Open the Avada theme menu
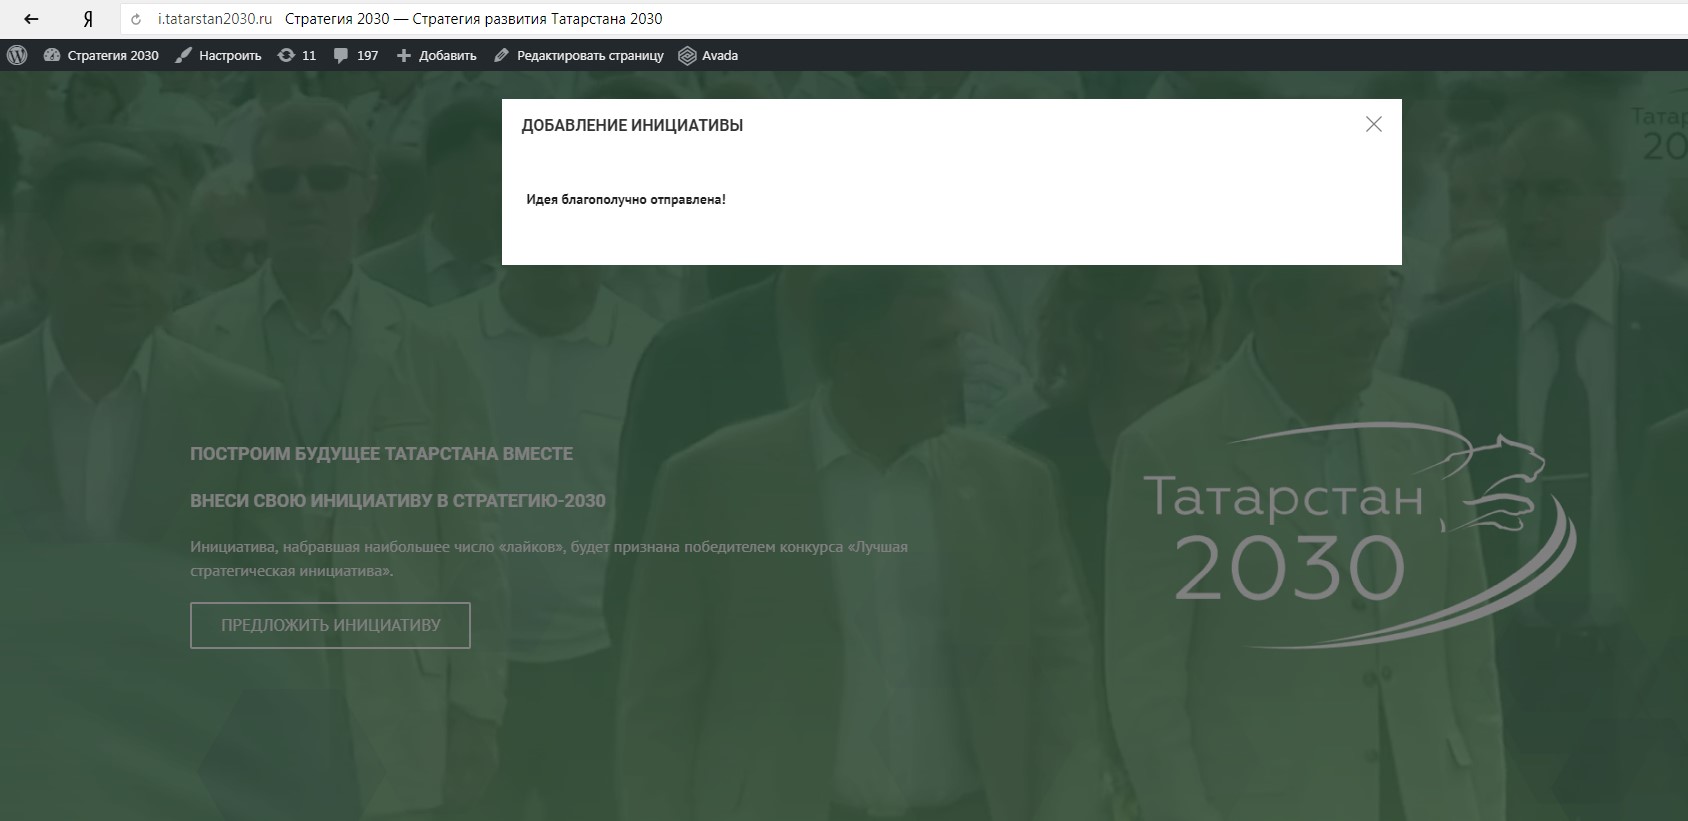The height and width of the screenshot is (821, 1688). [708, 55]
